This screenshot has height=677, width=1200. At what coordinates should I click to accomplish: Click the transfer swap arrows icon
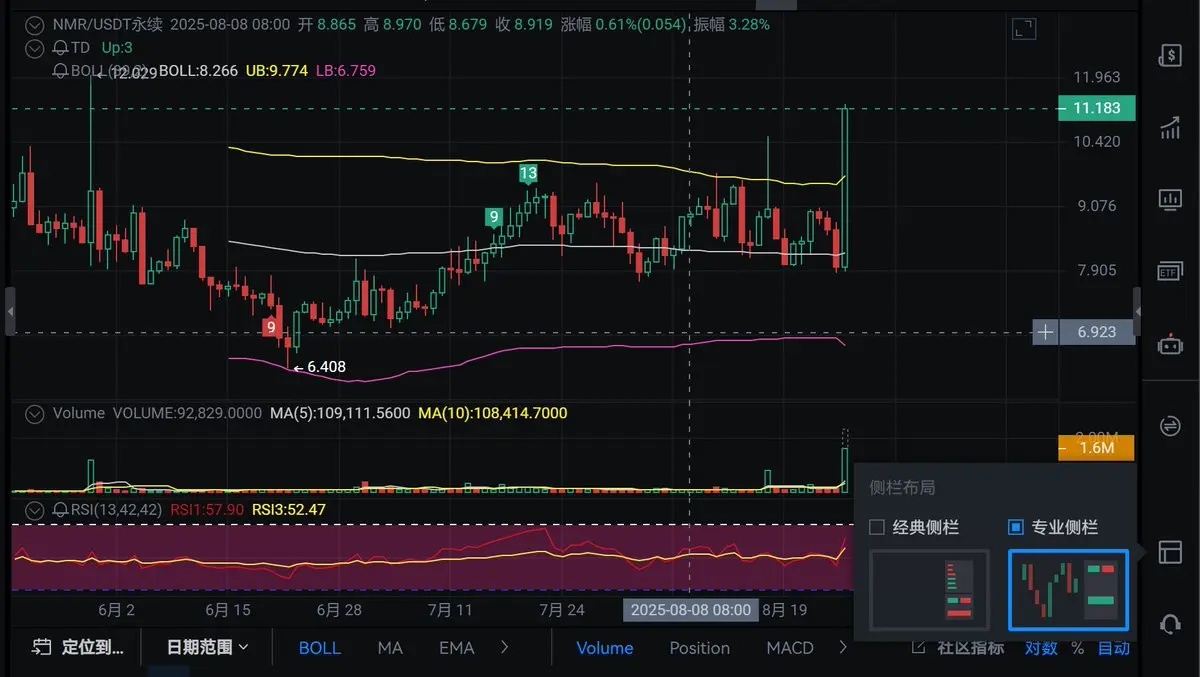coord(1169,425)
